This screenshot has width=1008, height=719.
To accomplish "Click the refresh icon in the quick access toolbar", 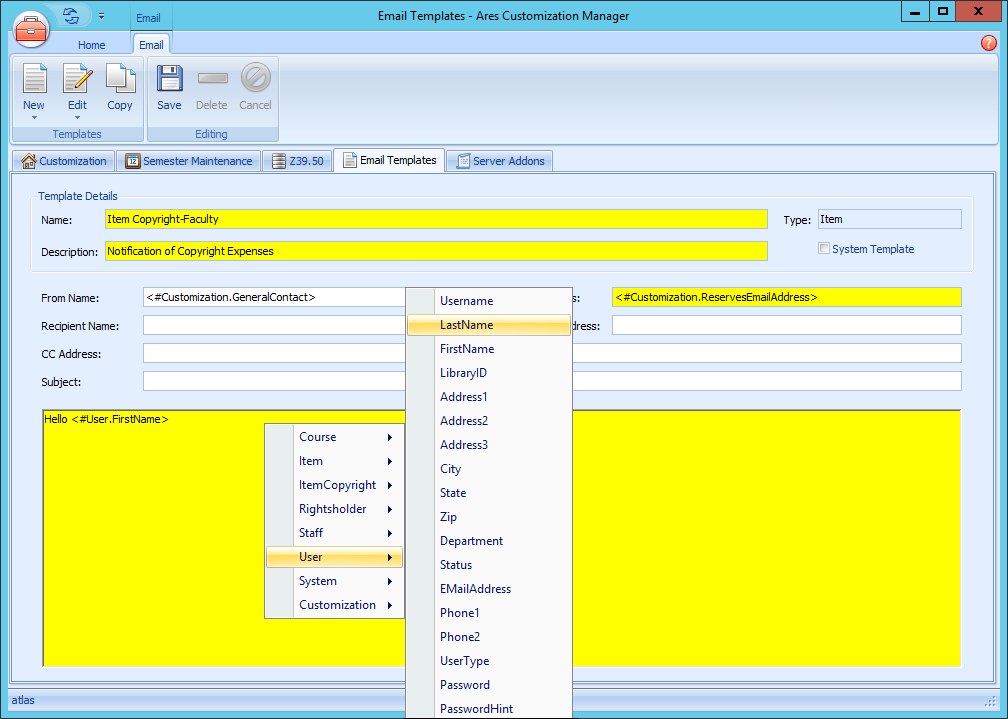I will click(x=69, y=15).
